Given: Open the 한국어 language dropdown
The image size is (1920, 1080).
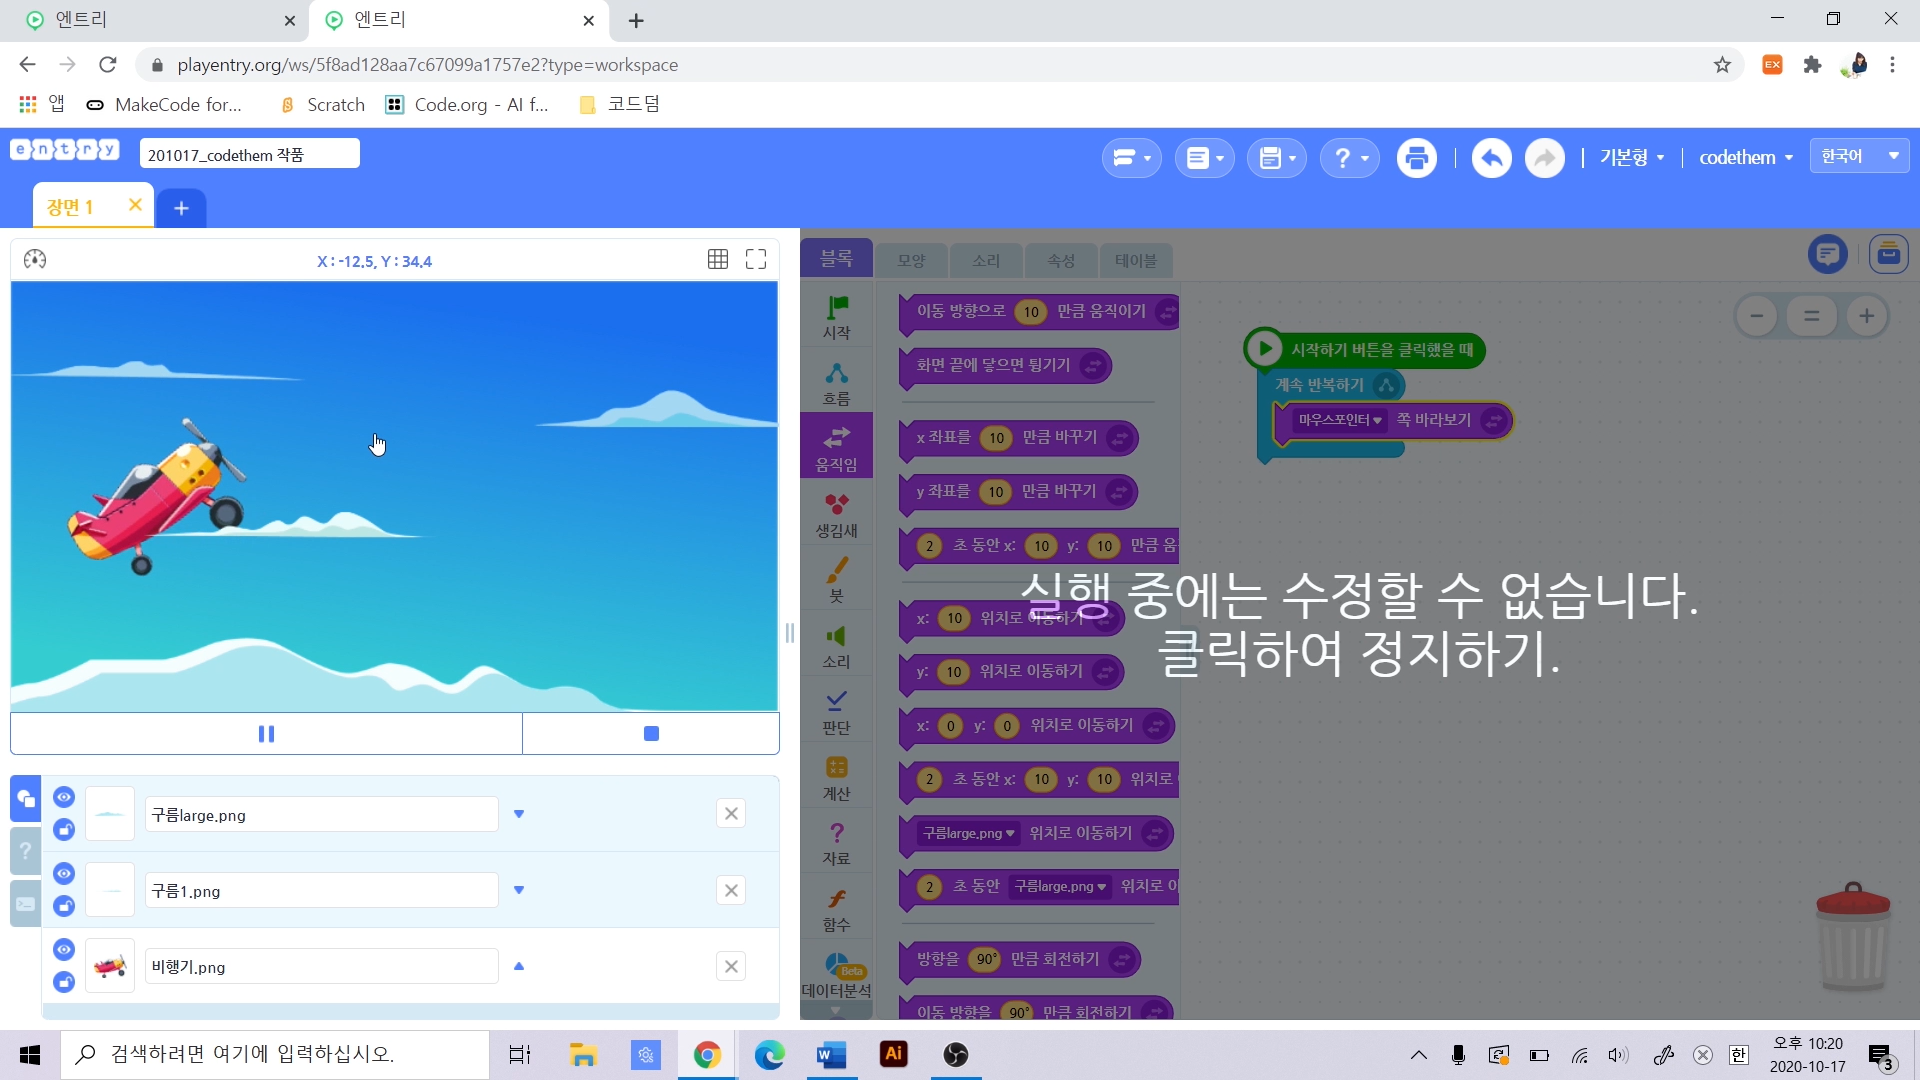Looking at the screenshot, I should 1859,156.
